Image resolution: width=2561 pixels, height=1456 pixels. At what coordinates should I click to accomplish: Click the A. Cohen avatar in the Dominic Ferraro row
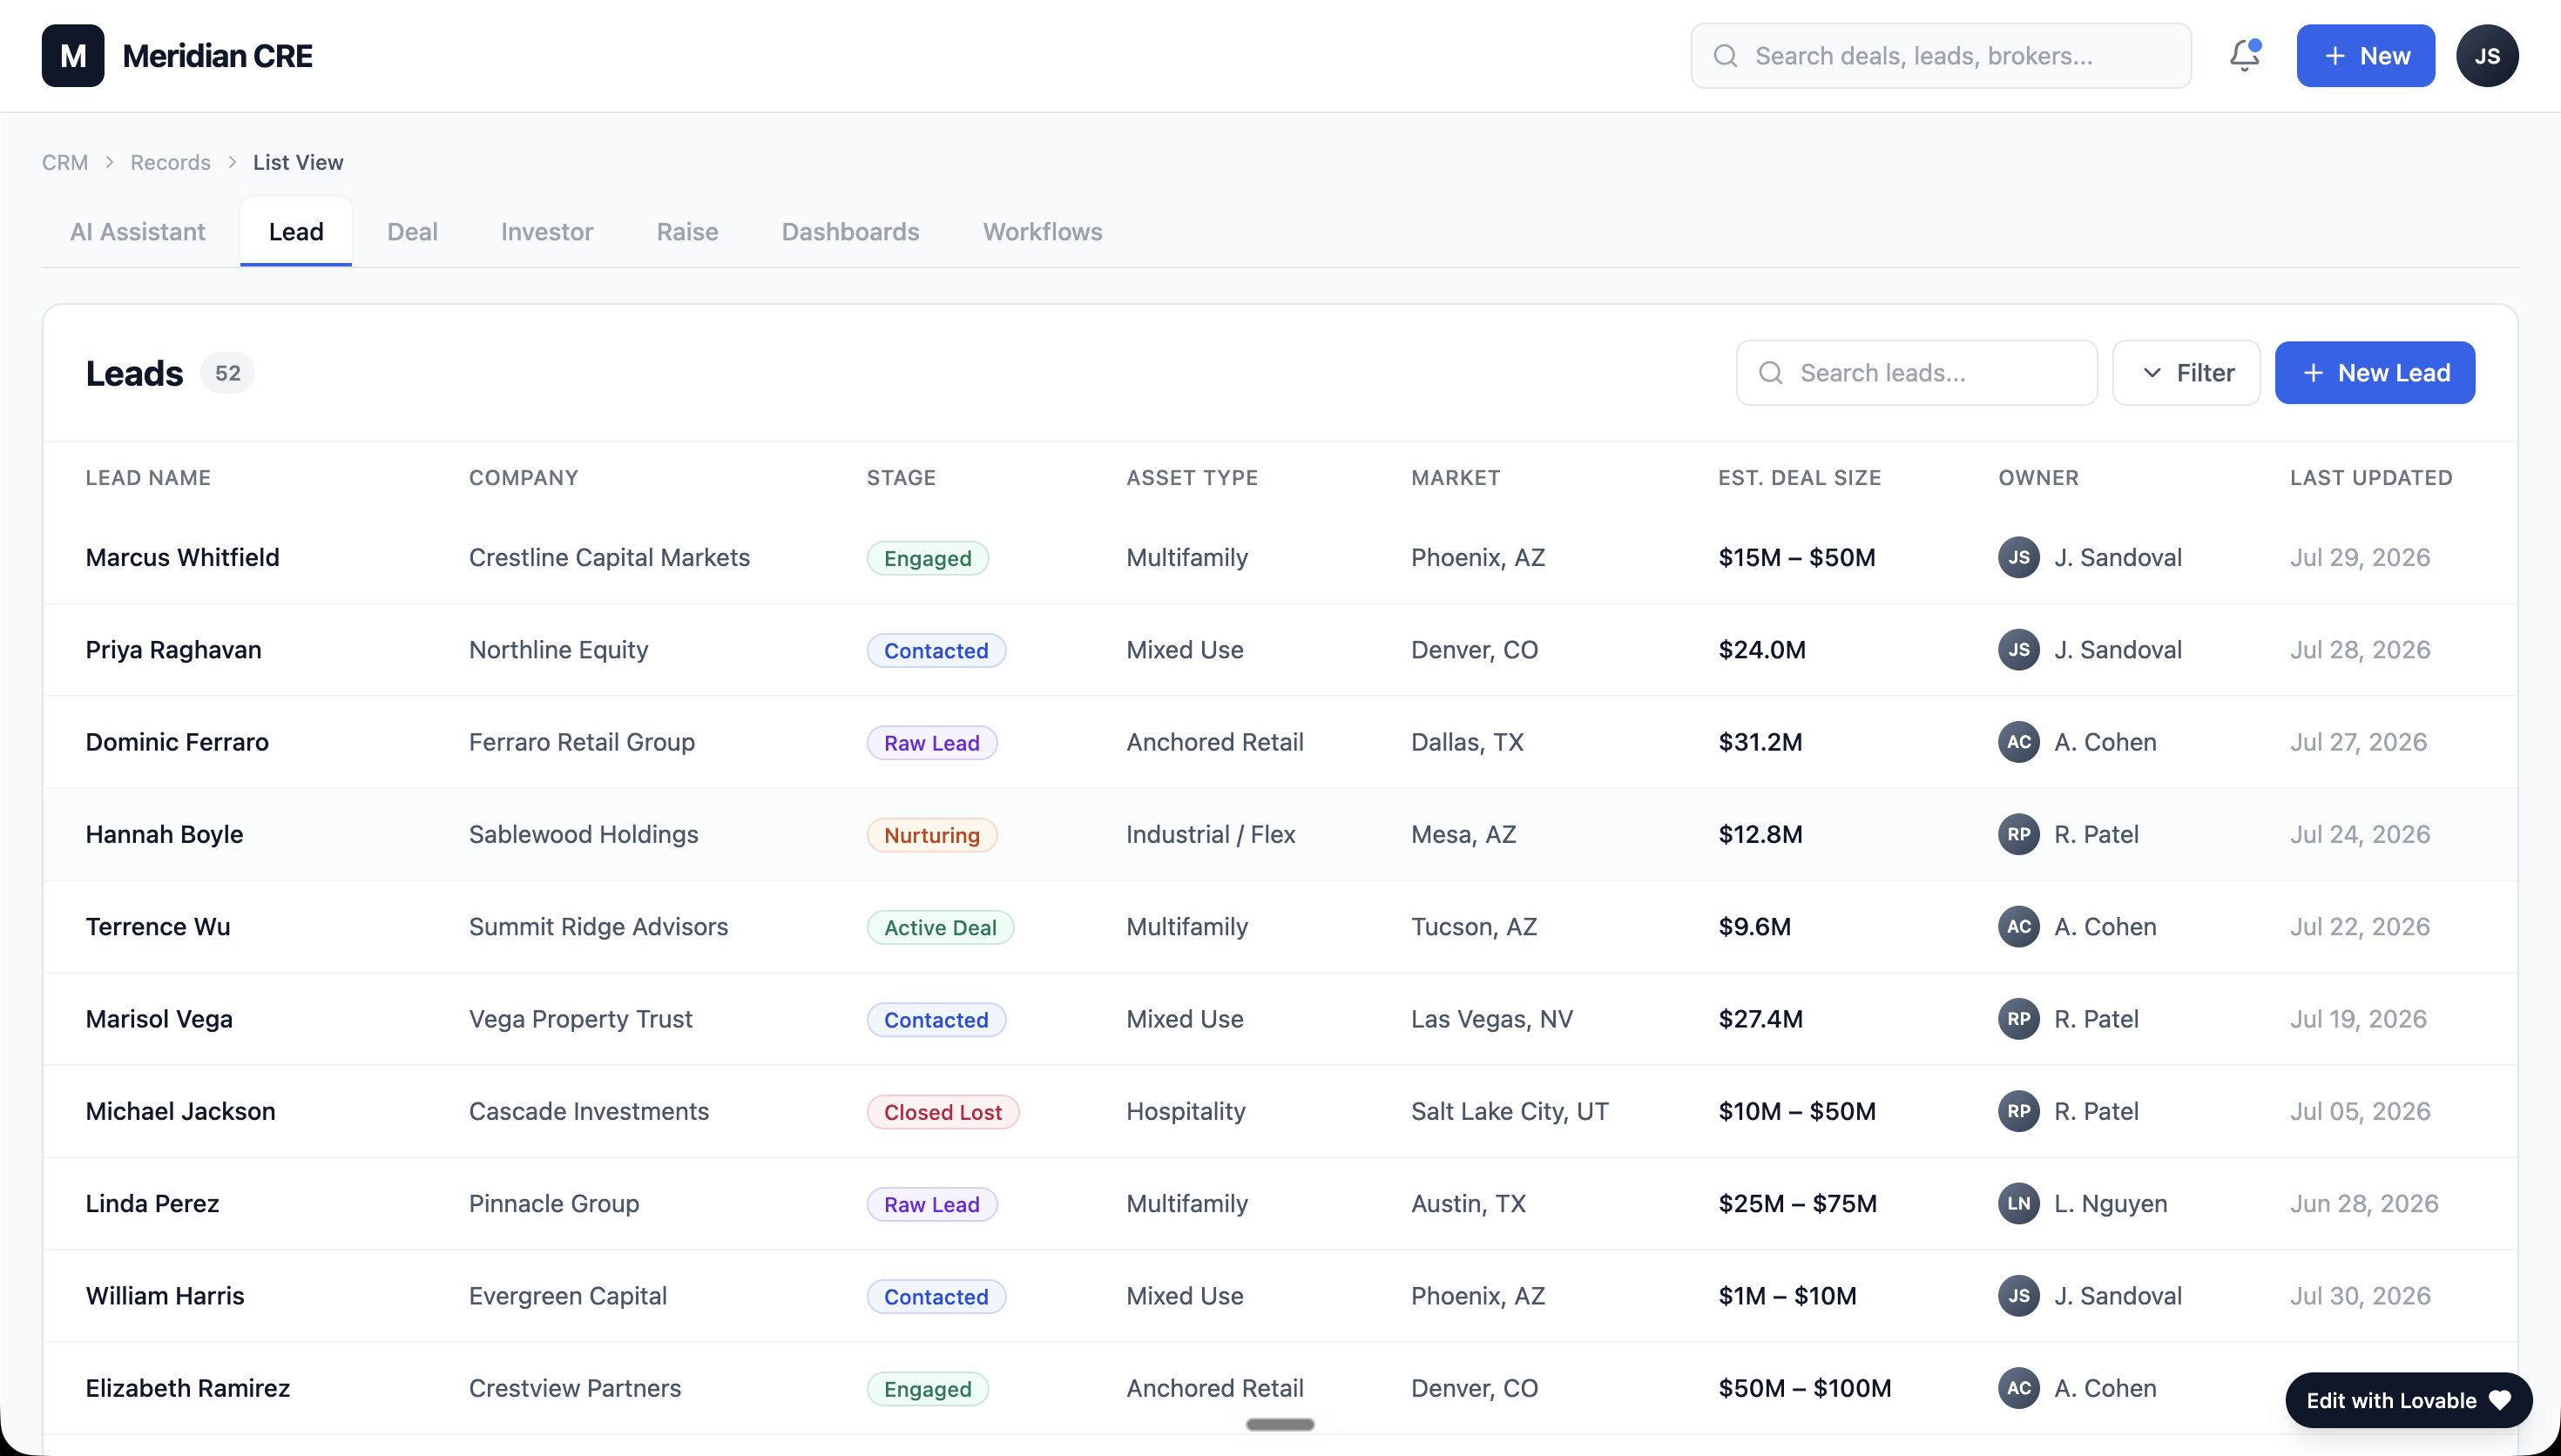2018,742
